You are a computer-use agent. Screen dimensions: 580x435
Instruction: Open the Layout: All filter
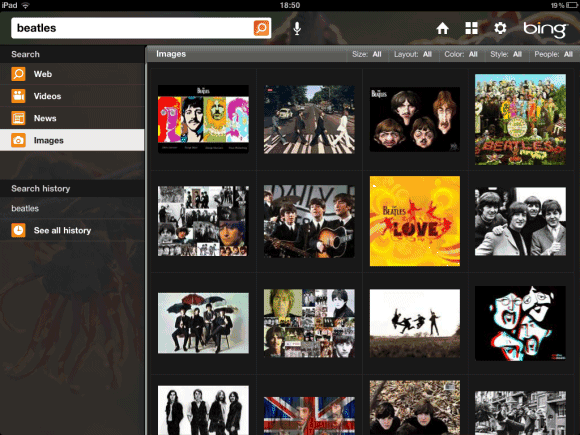tap(413, 54)
